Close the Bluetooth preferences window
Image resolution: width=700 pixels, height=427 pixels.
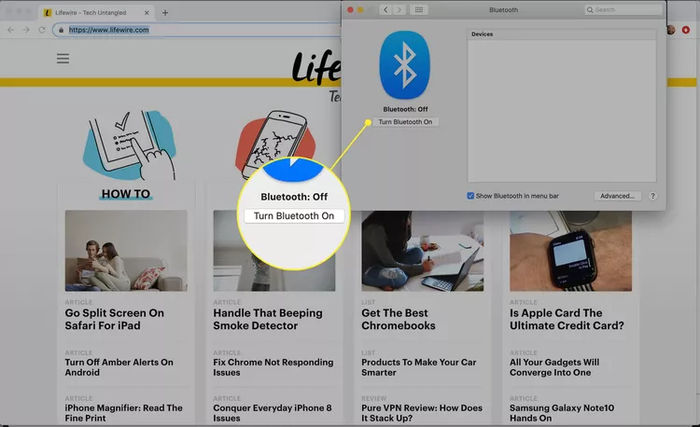point(350,9)
